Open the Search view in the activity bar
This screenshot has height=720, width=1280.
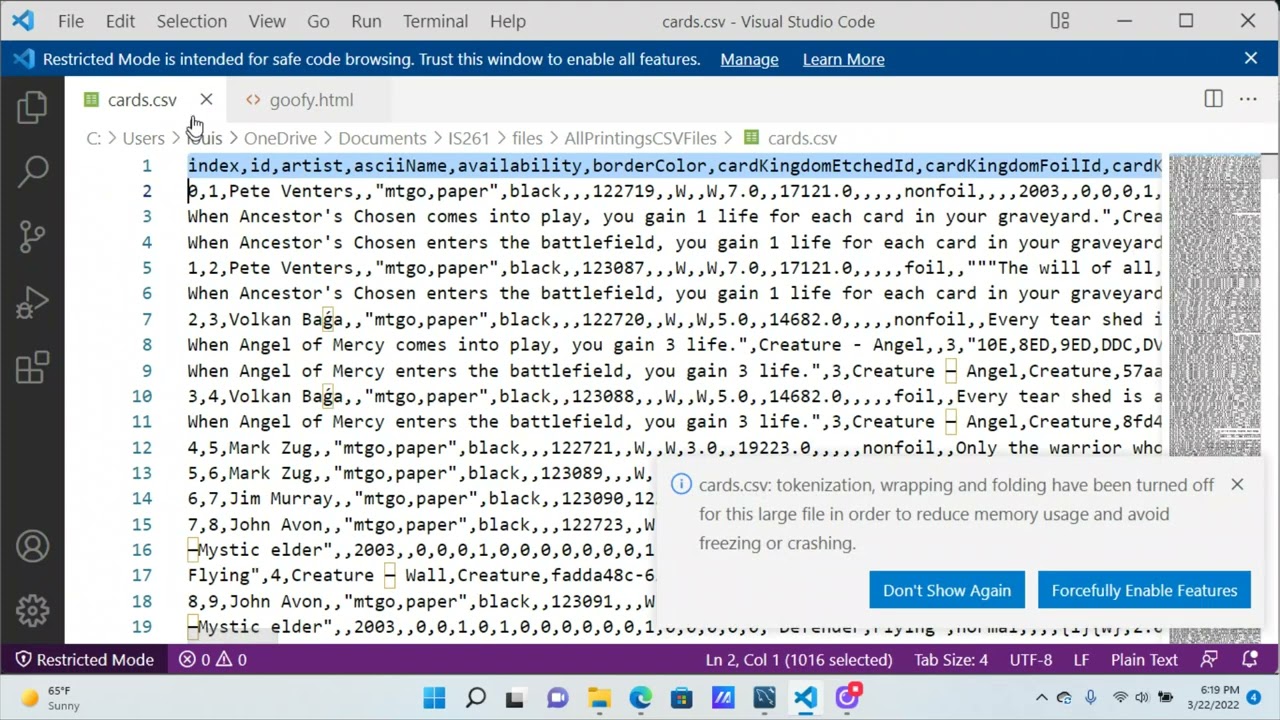point(32,171)
